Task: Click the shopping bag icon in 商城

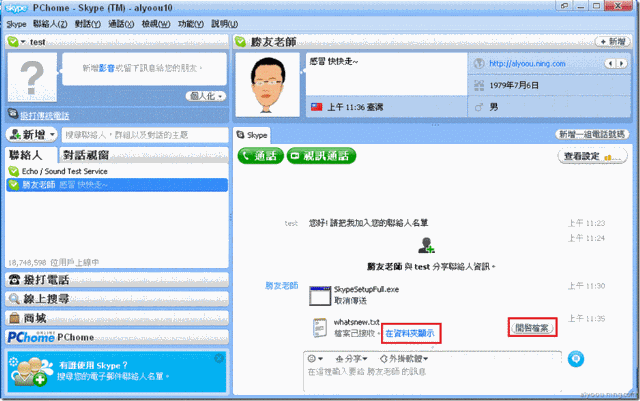Action: [x=14, y=318]
